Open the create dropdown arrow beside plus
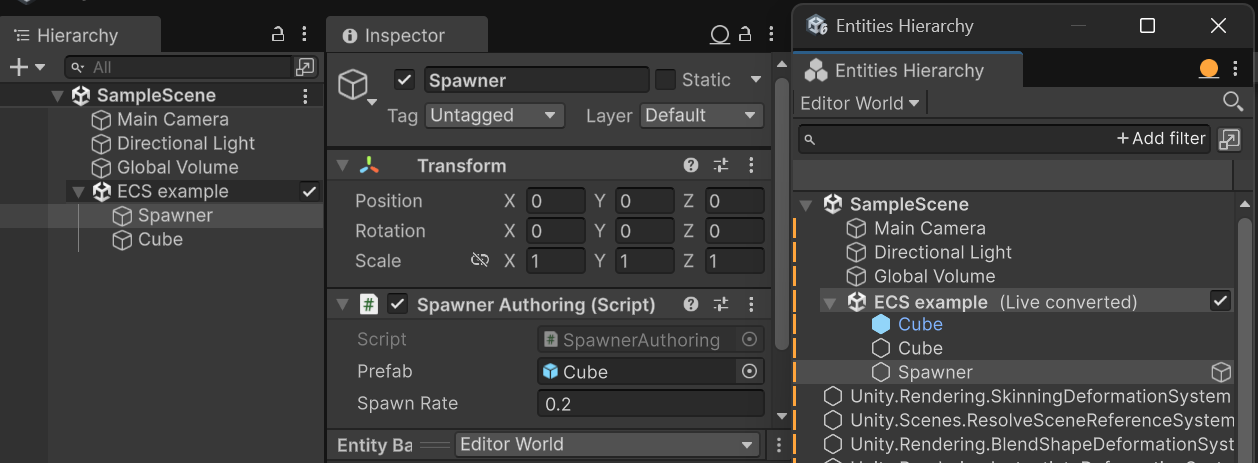 click(40, 67)
